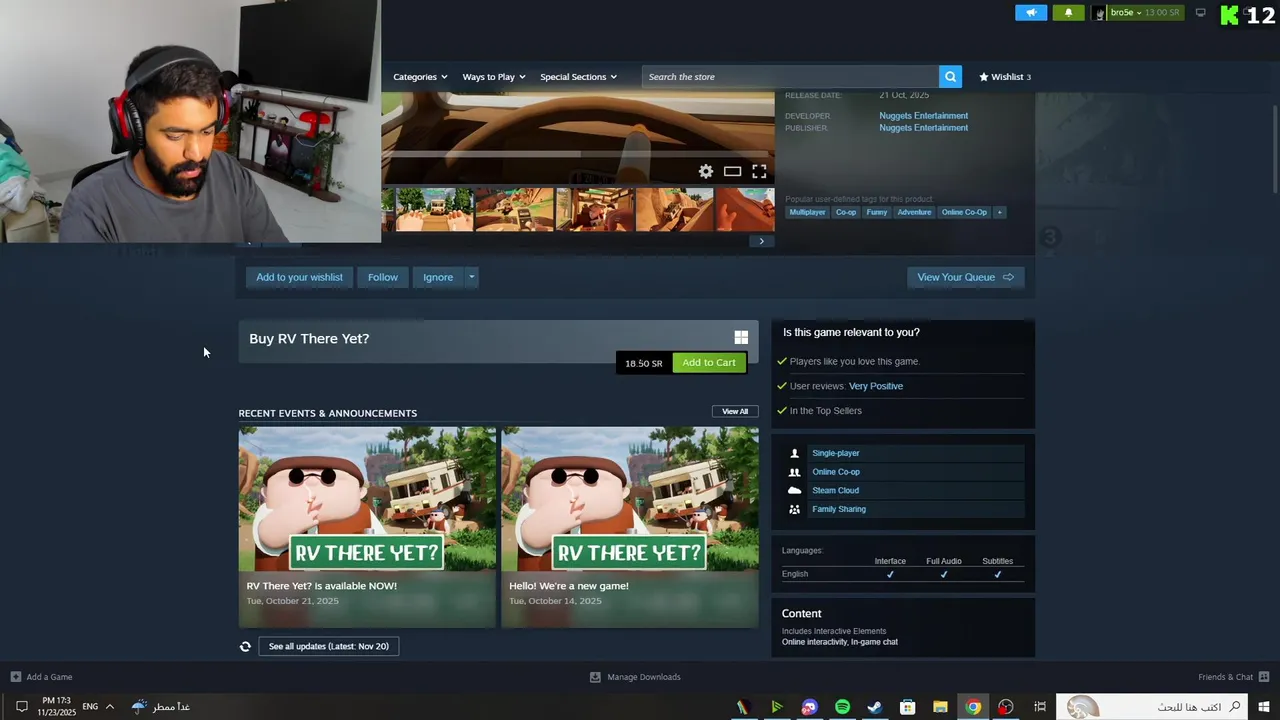Viewport: 1280px width, 720px height.
Task: Expand the Ways to Play menu
Action: [494, 77]
